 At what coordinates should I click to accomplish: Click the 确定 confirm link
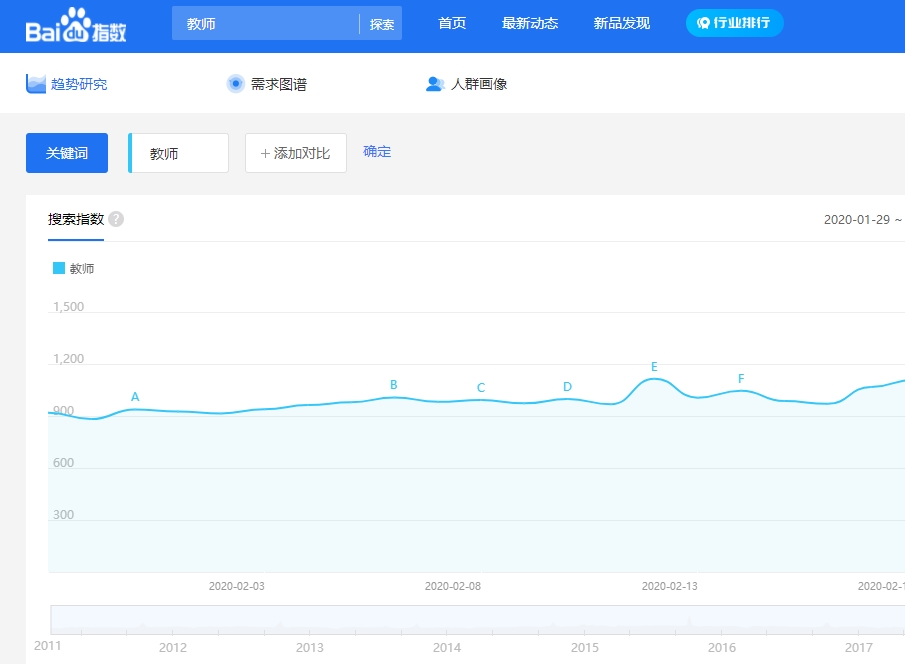tap(377, 152)
